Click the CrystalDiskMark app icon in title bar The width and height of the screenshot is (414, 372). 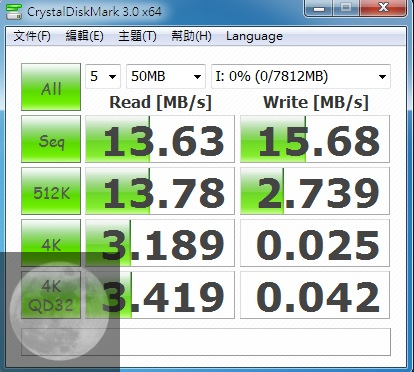[x=13, y=12]
